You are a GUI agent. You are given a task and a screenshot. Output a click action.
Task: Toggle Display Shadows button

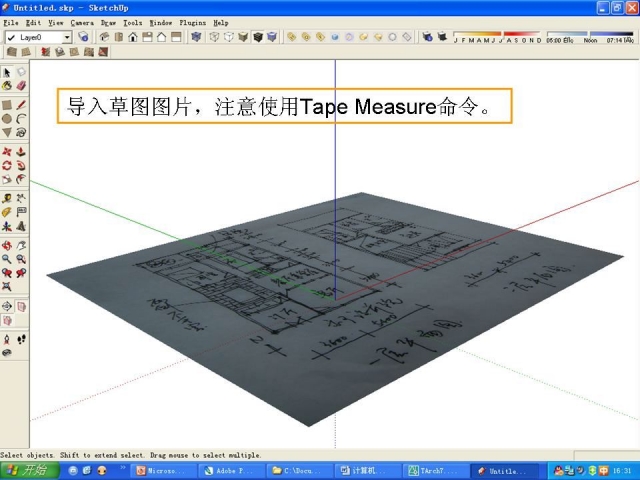[442, 37]
